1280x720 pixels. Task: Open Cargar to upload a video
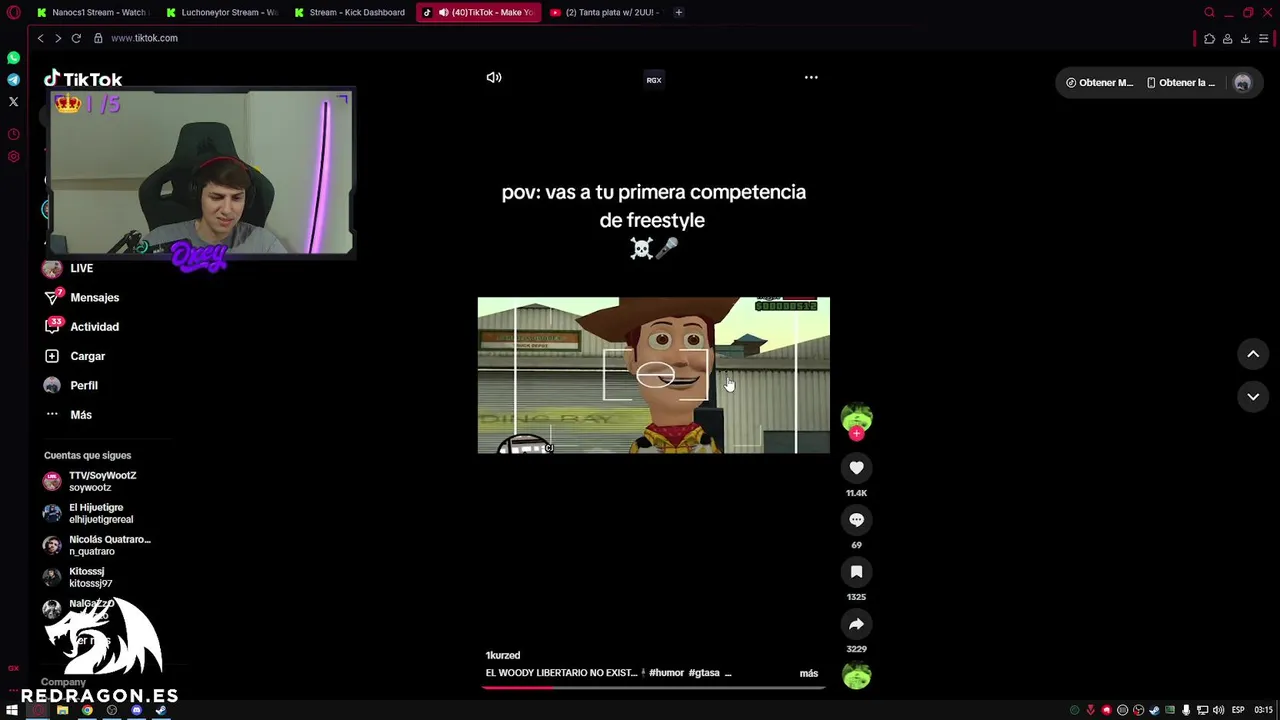[75, 356]
